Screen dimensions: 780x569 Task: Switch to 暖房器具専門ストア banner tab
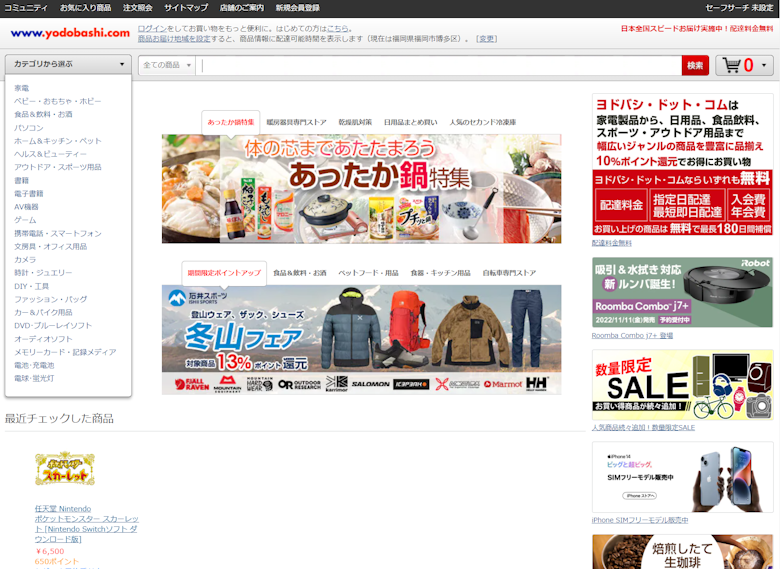click(x=296, y=122)
